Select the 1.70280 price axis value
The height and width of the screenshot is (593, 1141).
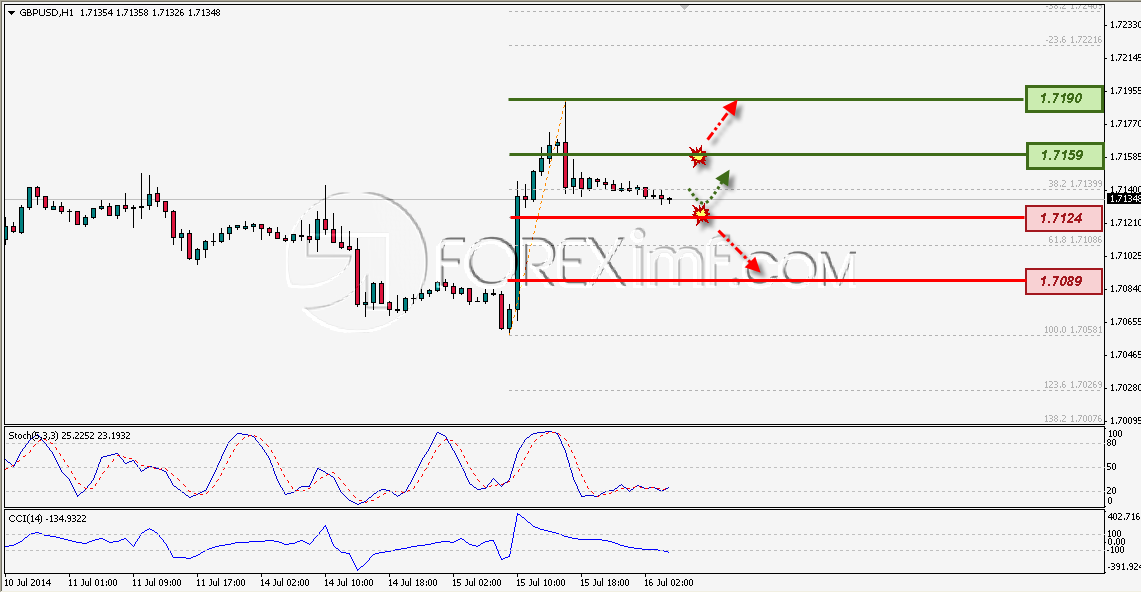click(1124, 388)
